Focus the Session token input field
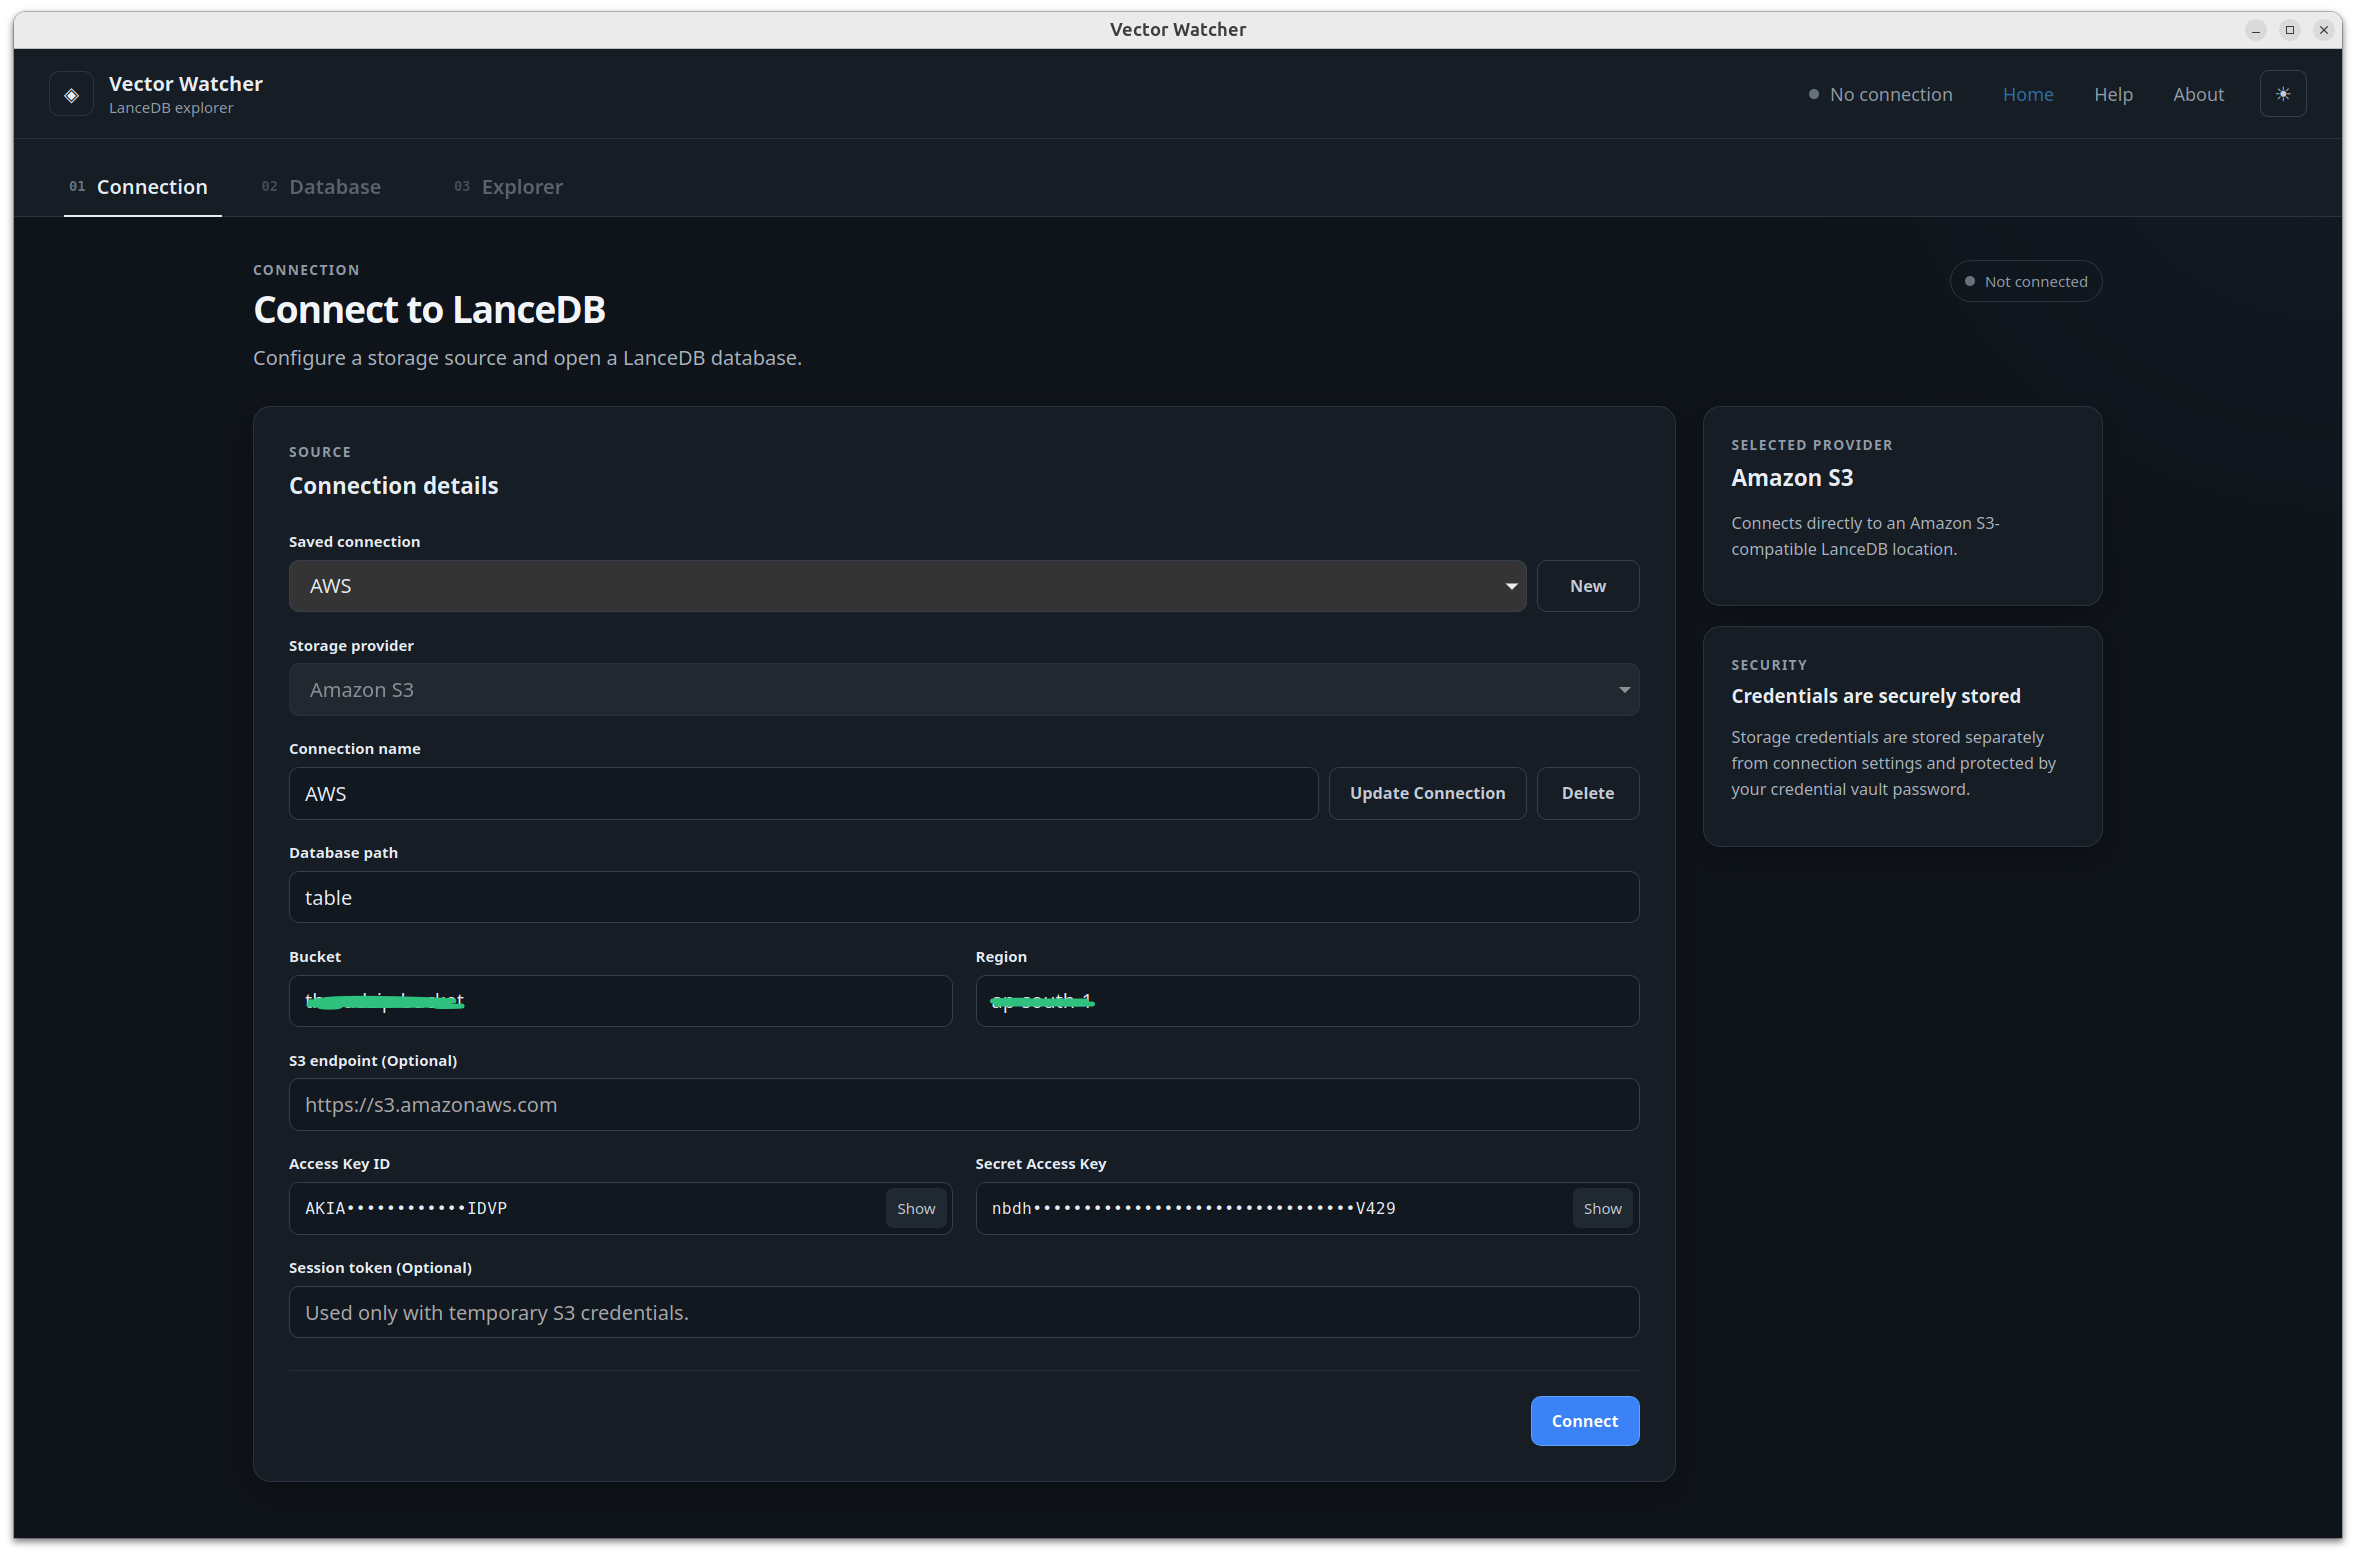2356x1555 pixels. pos(964,1312)
